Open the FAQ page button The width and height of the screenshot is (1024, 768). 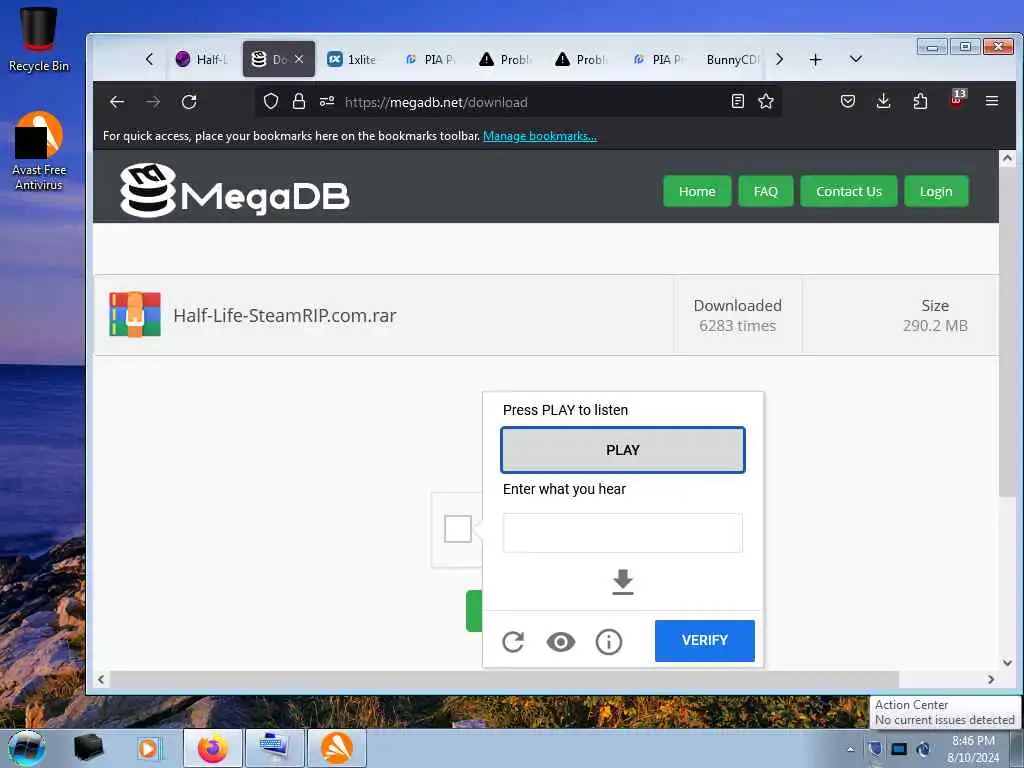point(765,191)
